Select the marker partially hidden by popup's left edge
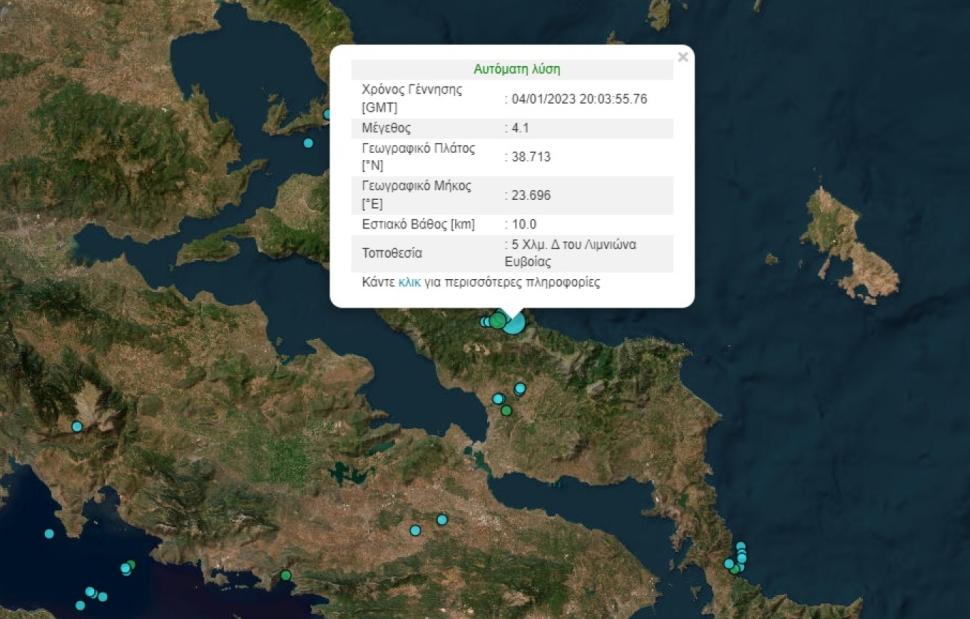The height and width of the screenshot is (619, 970). [x=327, y=114]
